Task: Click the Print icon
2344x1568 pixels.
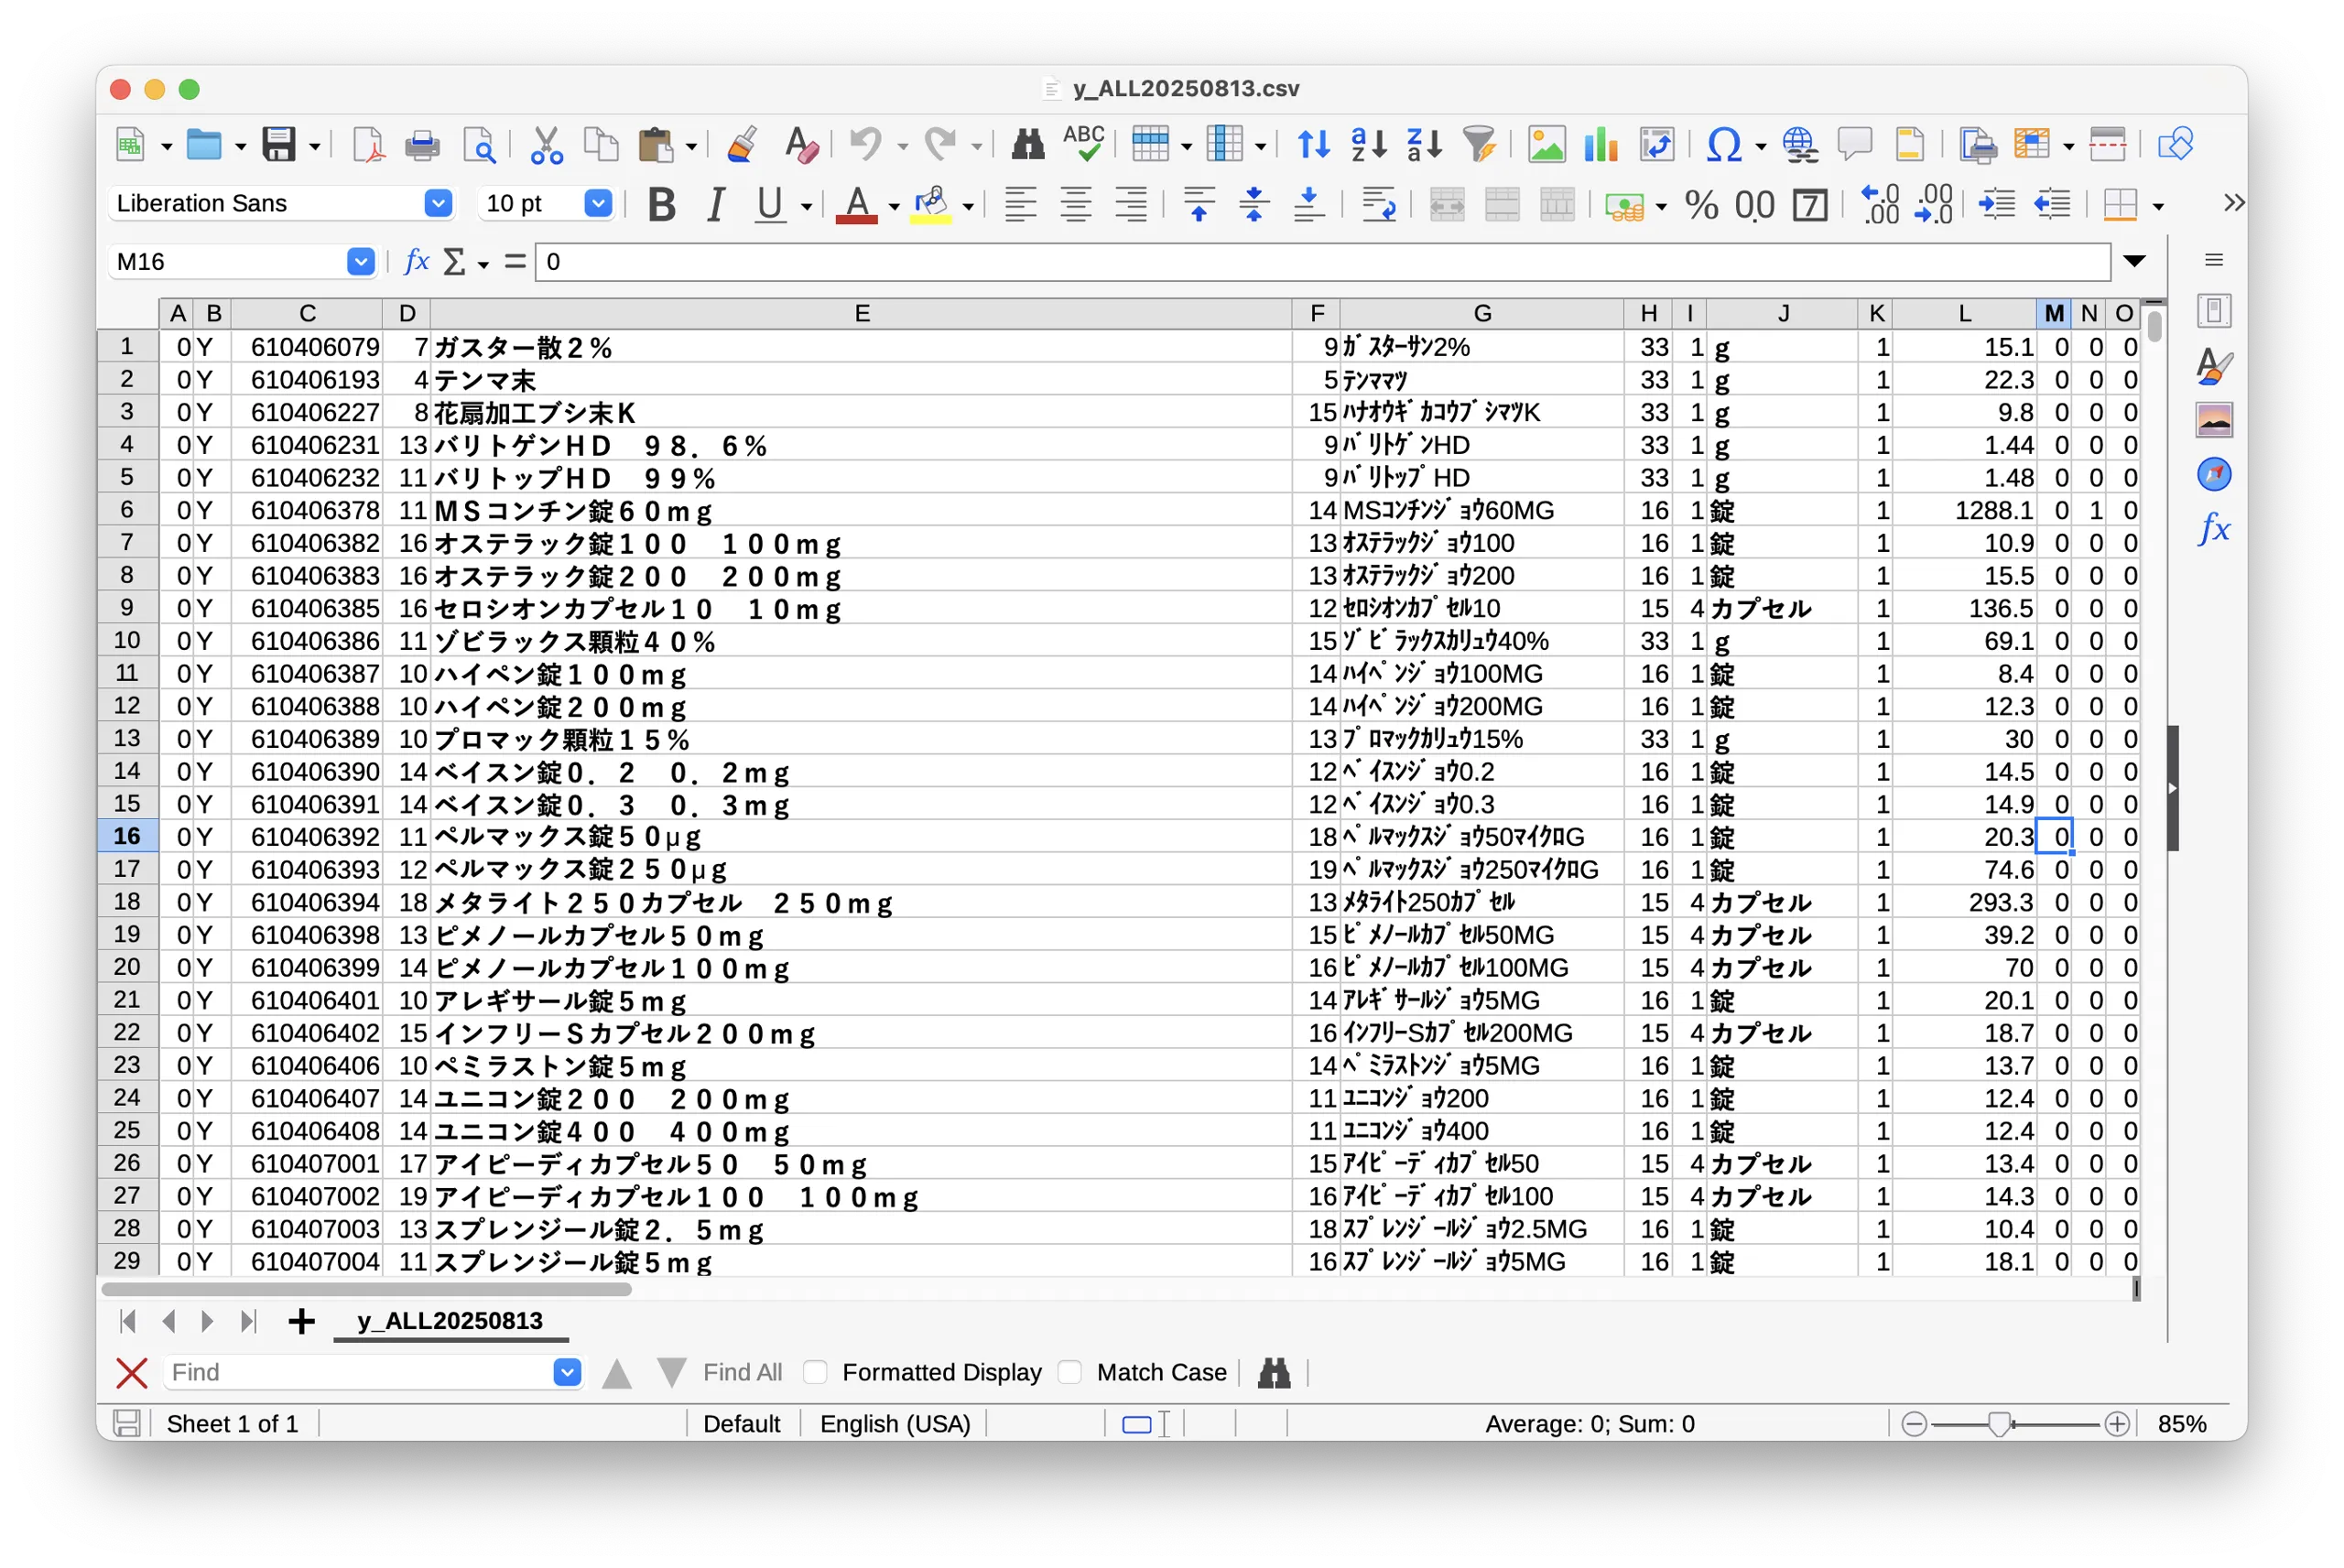Action: pos(422,145)
